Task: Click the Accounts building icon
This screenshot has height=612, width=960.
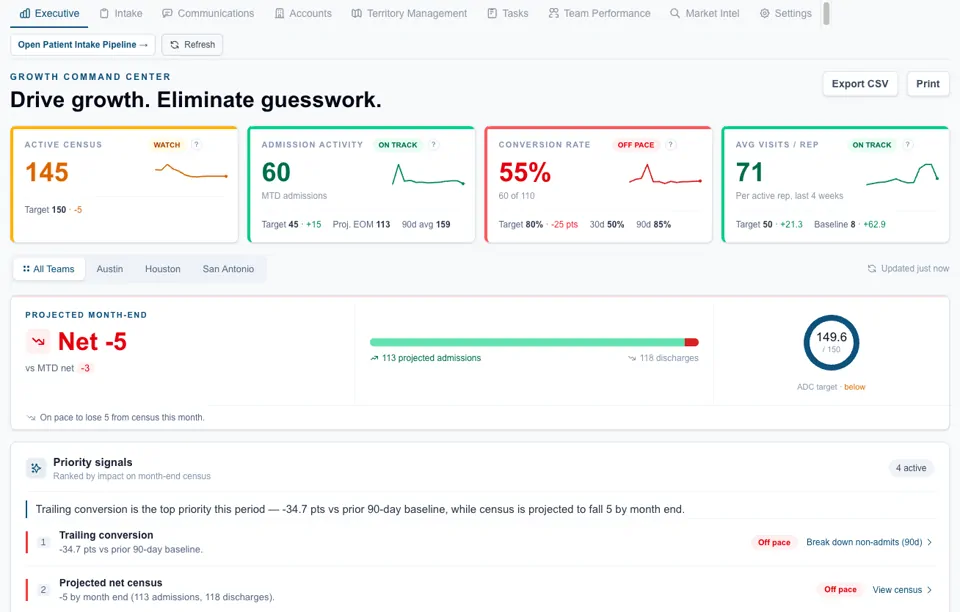Action: coord(279,13)
